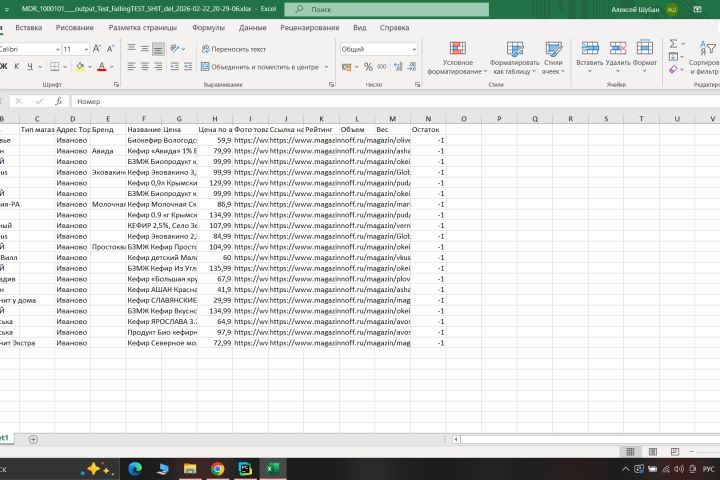Viewport: 720px width, 480px height.
Task: Expand the fill color dropdown arrow
Action: 90,67
